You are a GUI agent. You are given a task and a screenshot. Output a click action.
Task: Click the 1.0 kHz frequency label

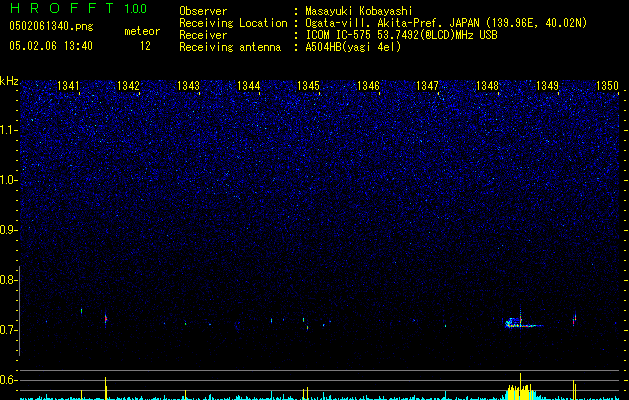pos(8,180)
